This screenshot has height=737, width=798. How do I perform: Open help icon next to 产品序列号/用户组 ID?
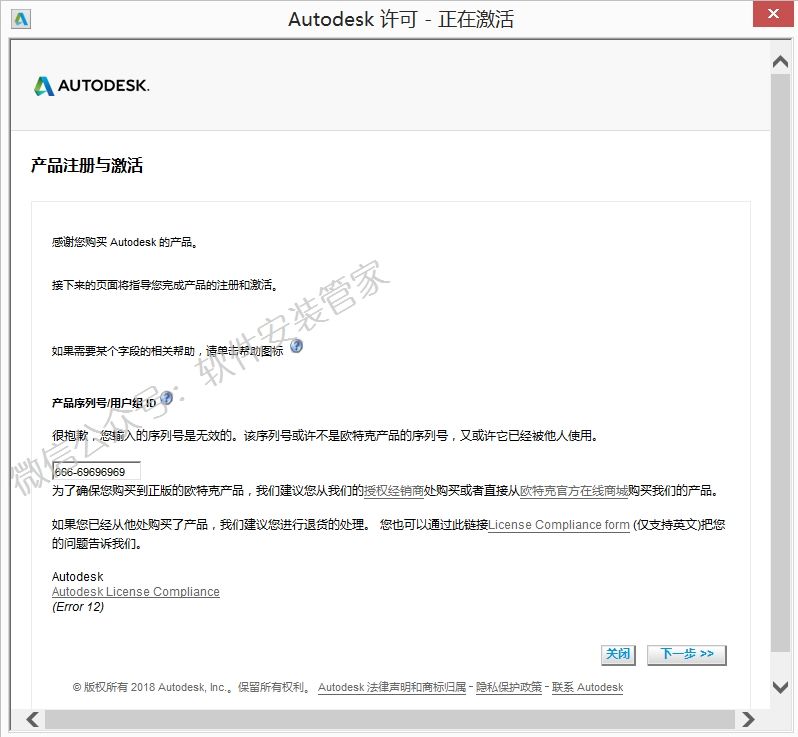[x=166, y=398]
